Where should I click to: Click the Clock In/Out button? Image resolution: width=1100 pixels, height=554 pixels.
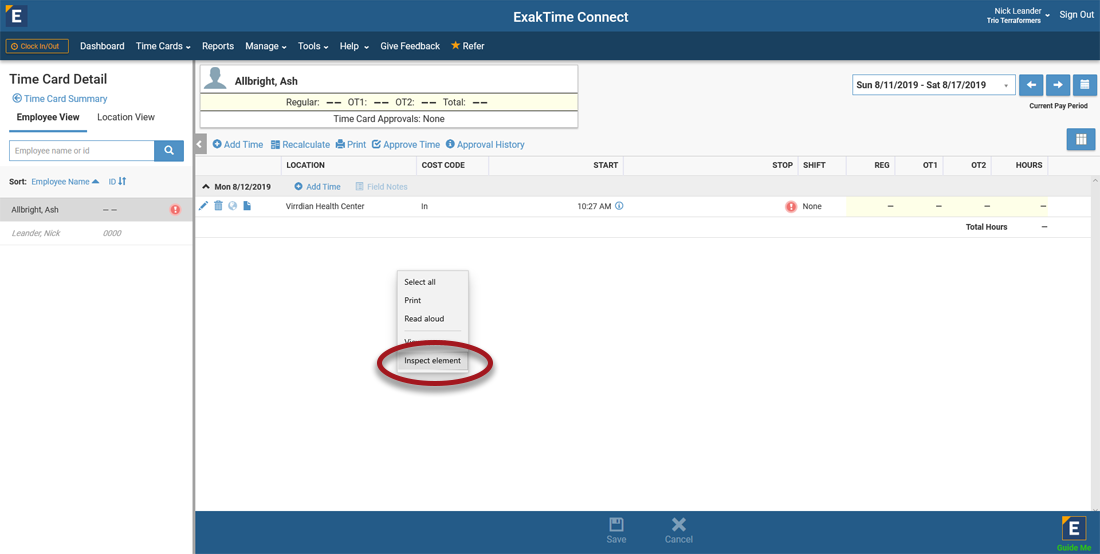tap(37, 46)
